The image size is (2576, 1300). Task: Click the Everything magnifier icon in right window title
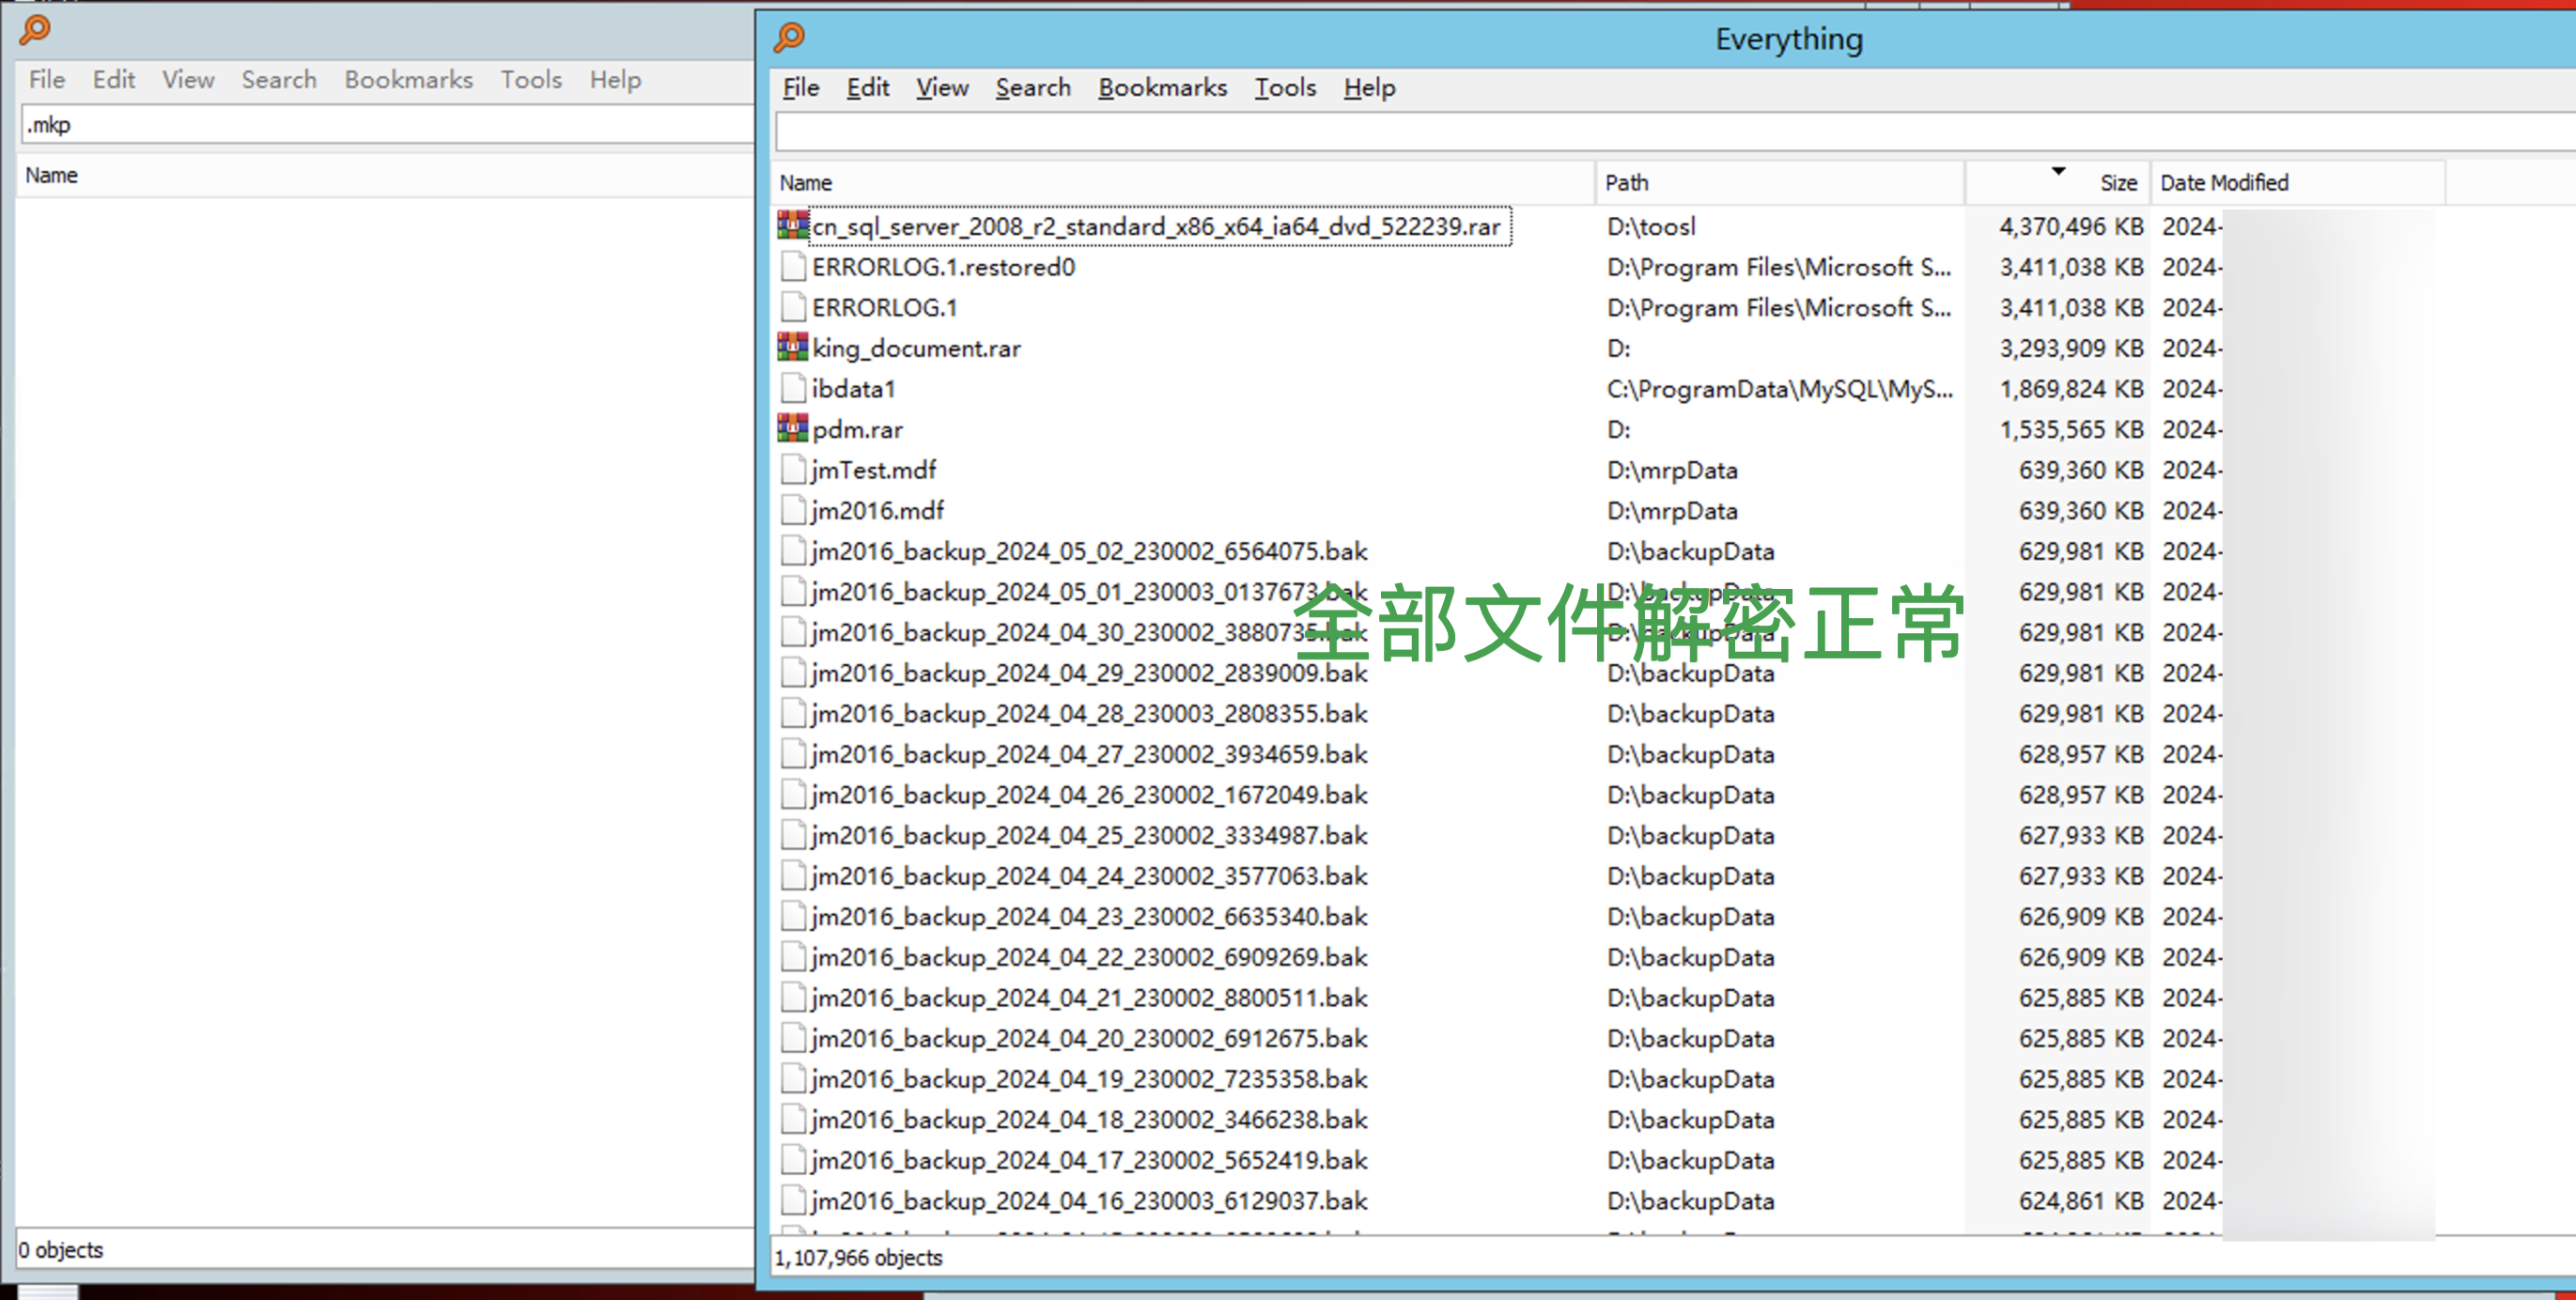789,38
